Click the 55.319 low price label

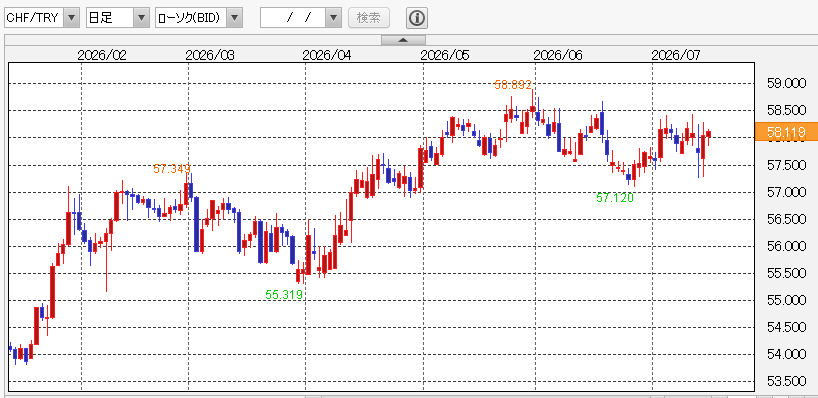284,295
